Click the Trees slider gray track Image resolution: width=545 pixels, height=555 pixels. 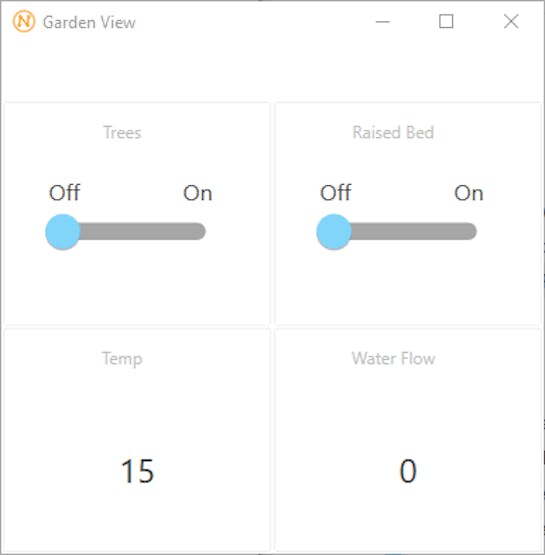142,231
